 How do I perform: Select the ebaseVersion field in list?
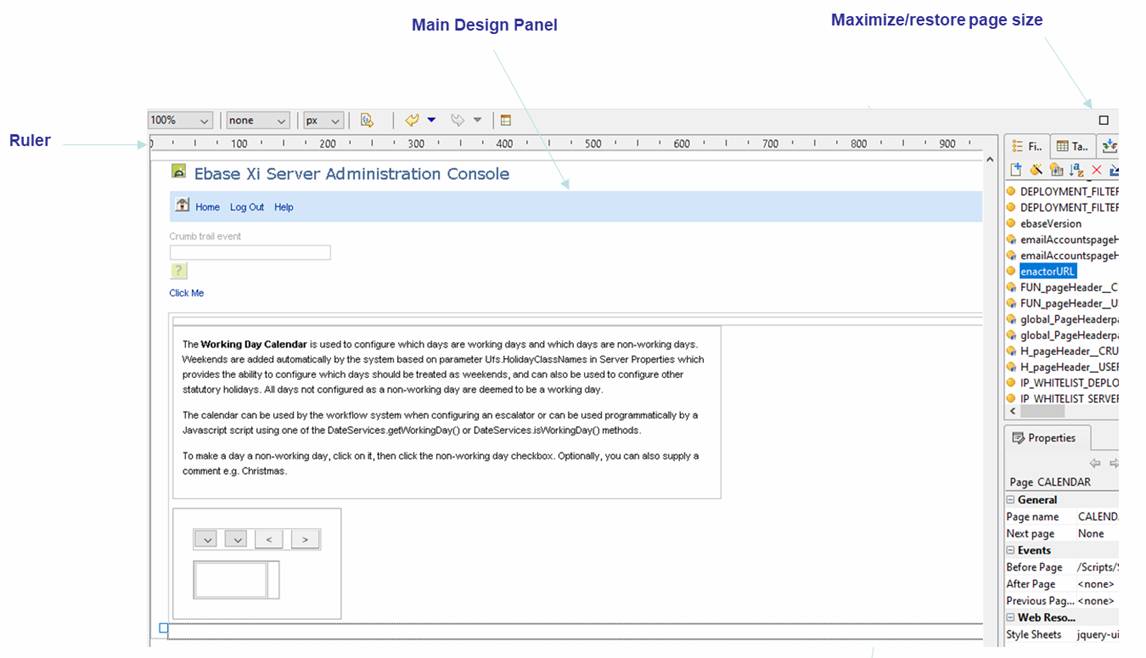1050,223
